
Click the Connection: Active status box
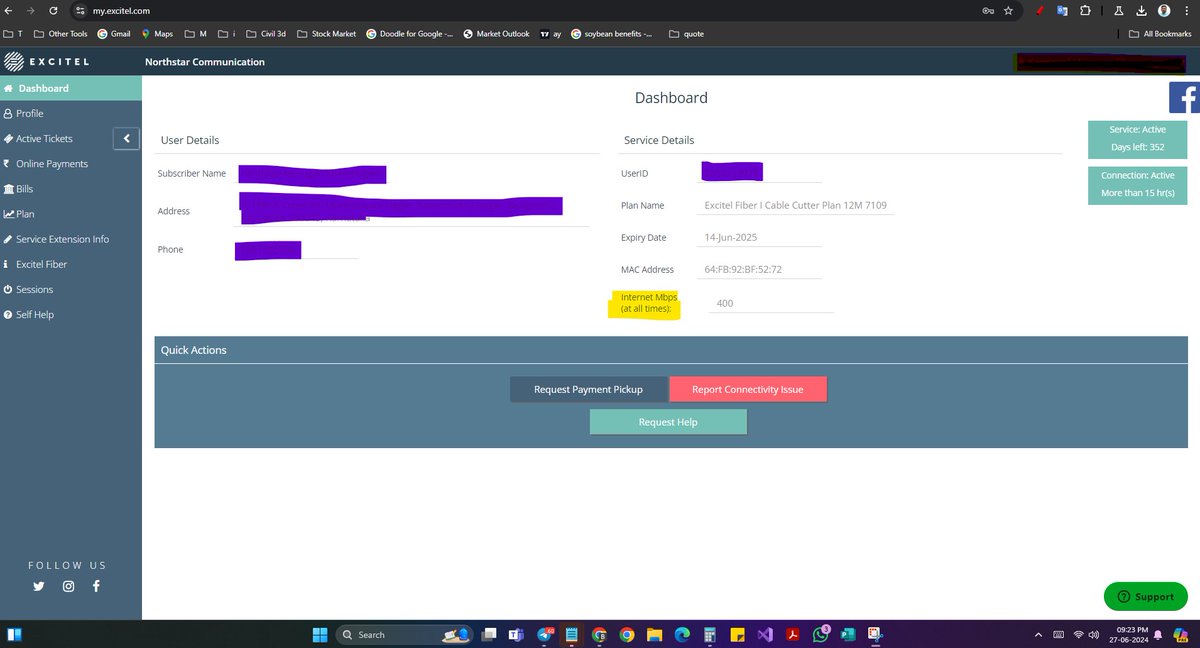coord(1138,184)
